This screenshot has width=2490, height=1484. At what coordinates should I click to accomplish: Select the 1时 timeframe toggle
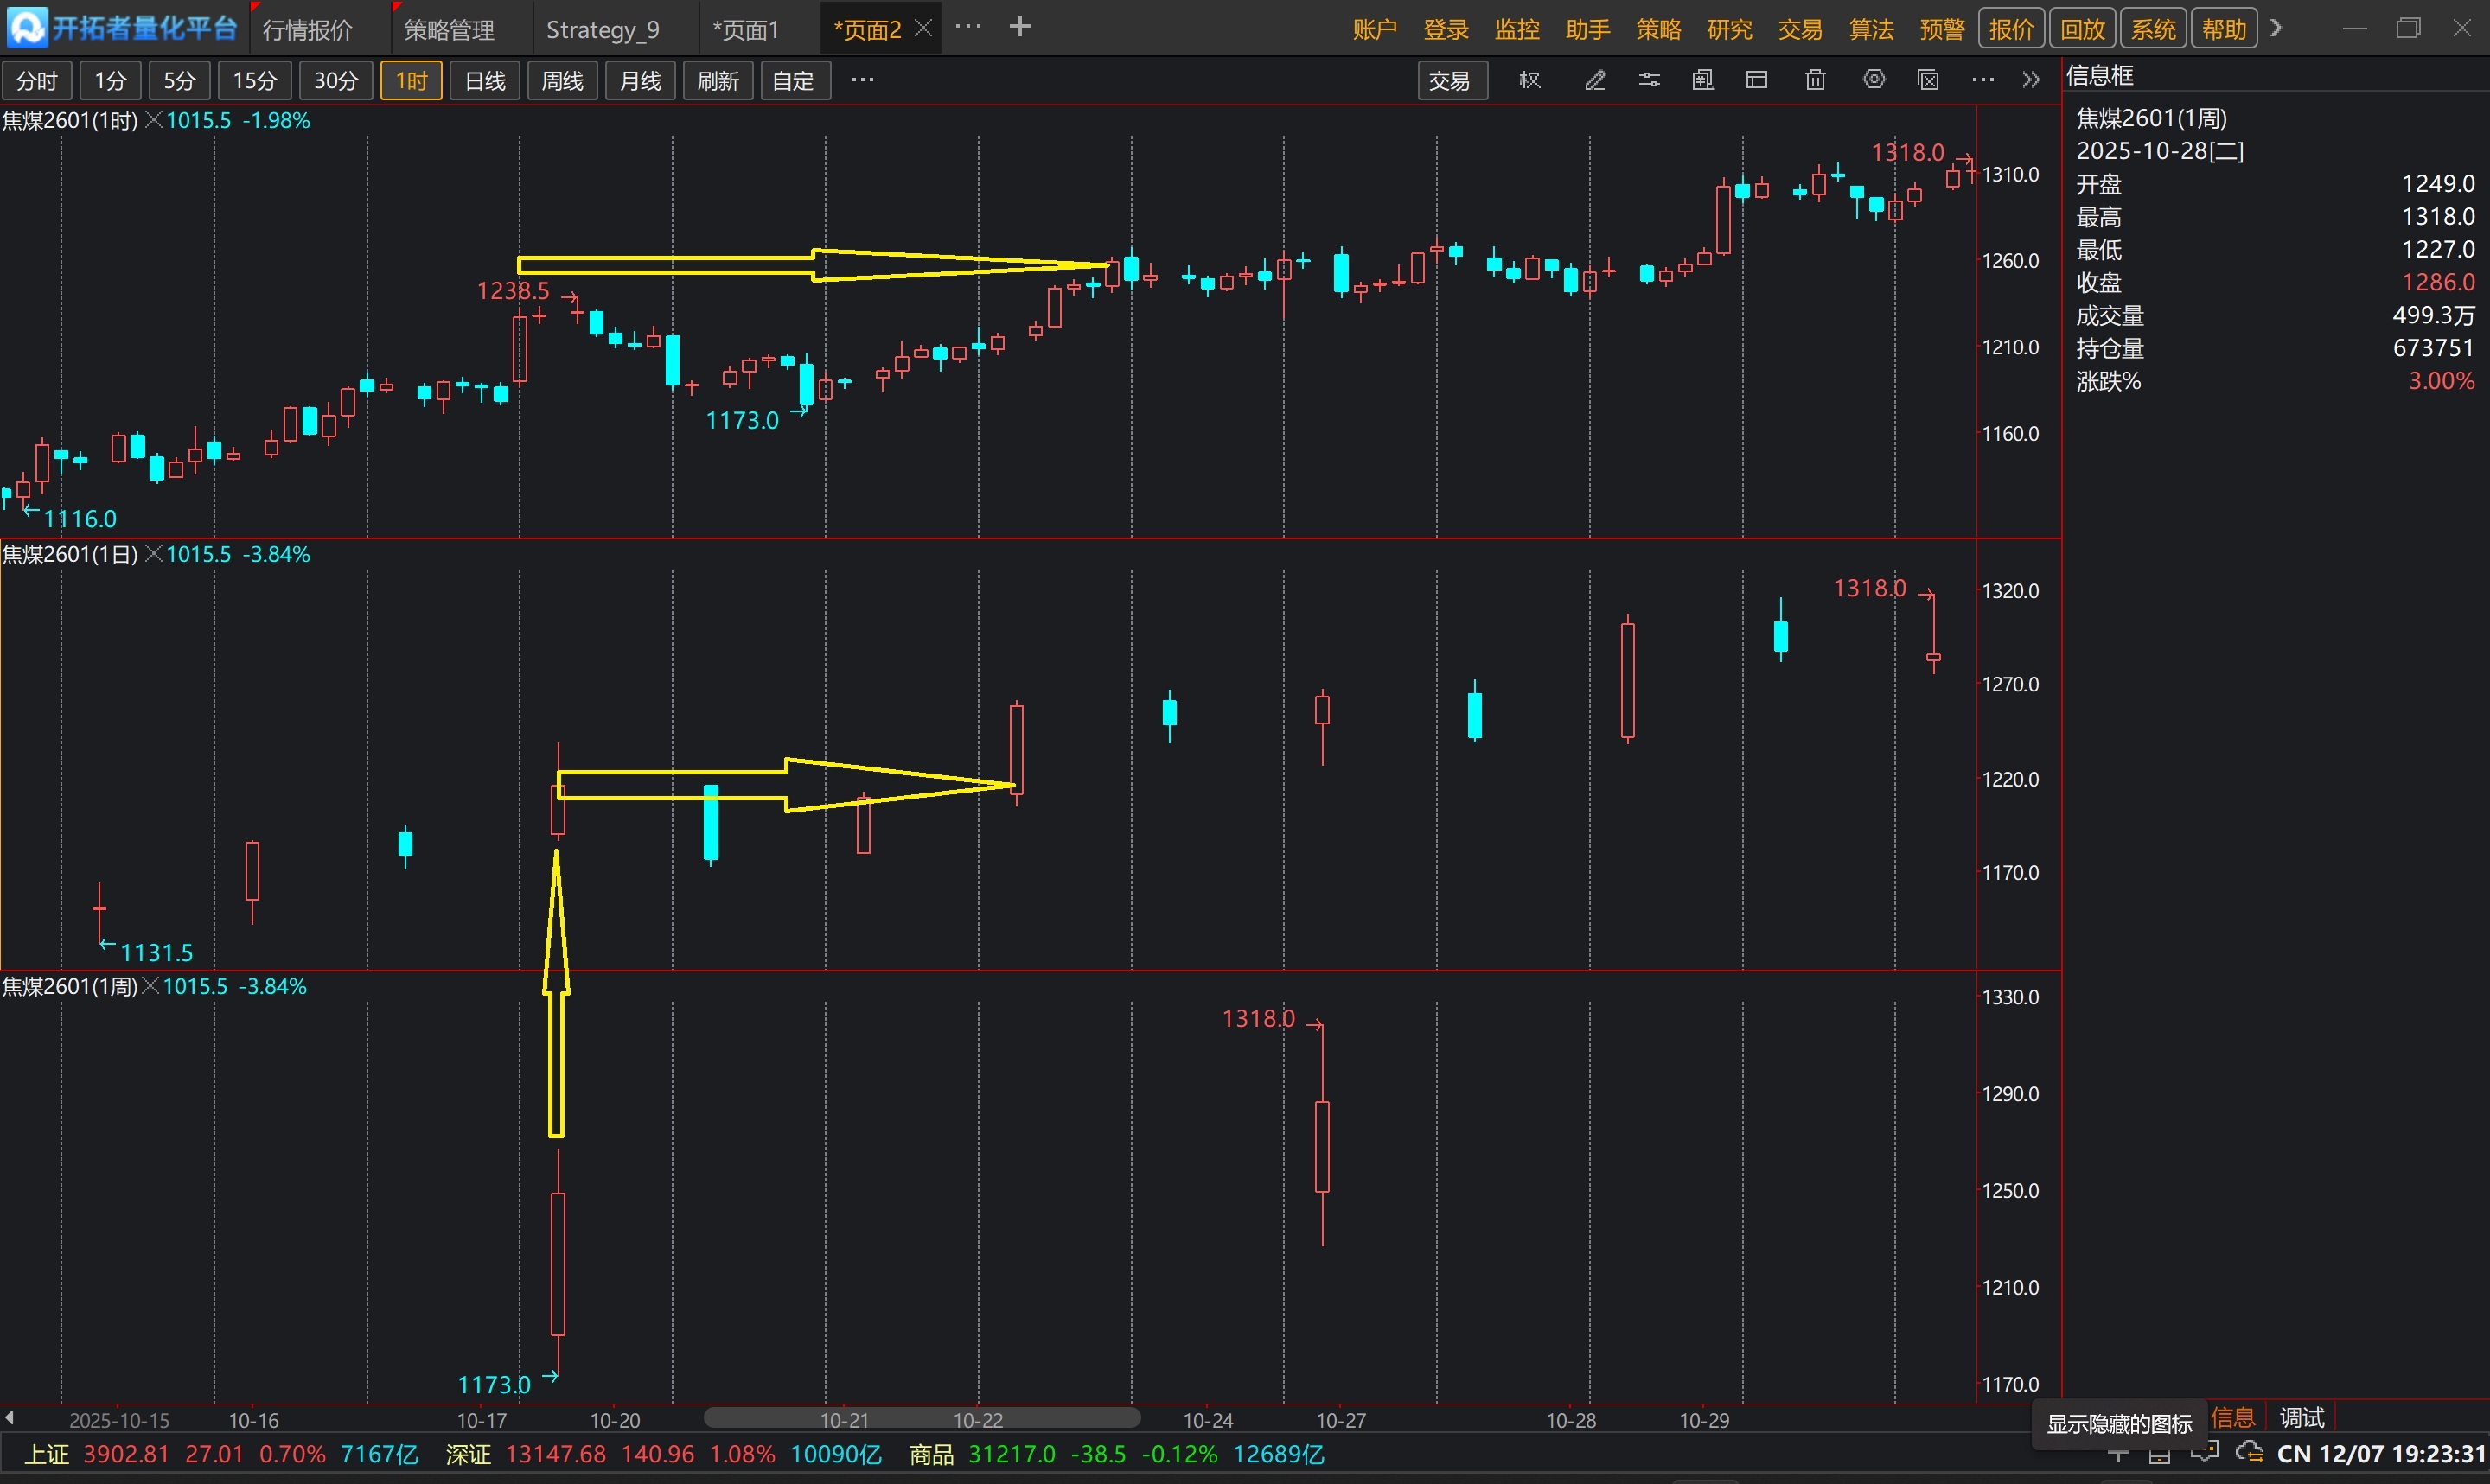click(411, 81)
